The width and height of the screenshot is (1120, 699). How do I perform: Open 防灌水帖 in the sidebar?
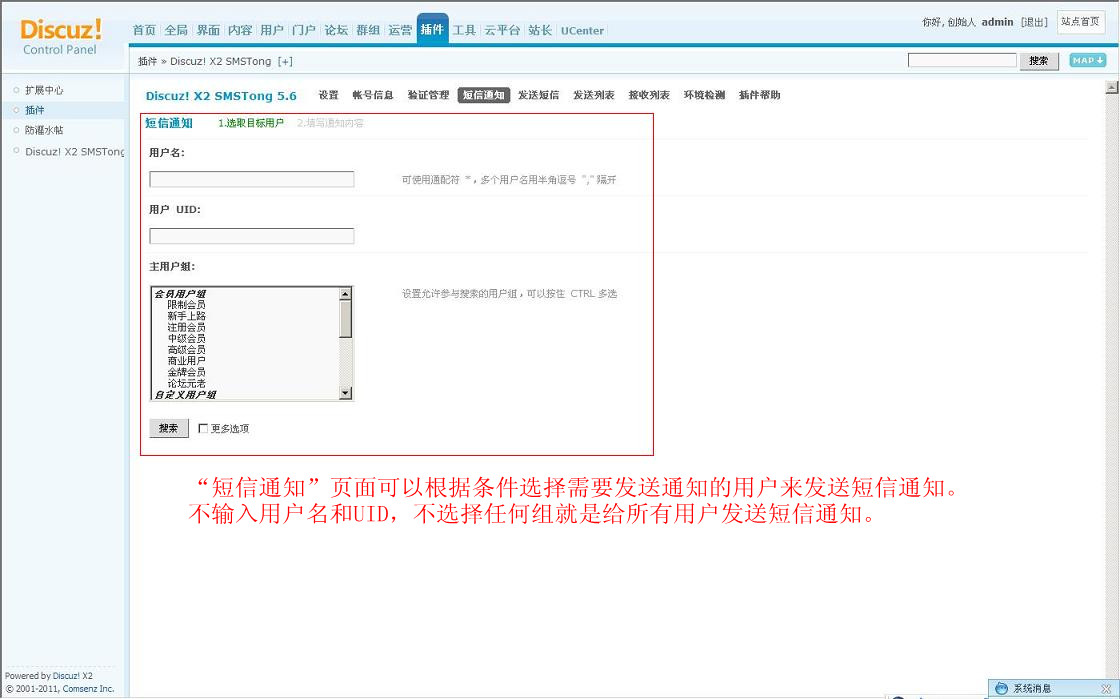[44, 131]
